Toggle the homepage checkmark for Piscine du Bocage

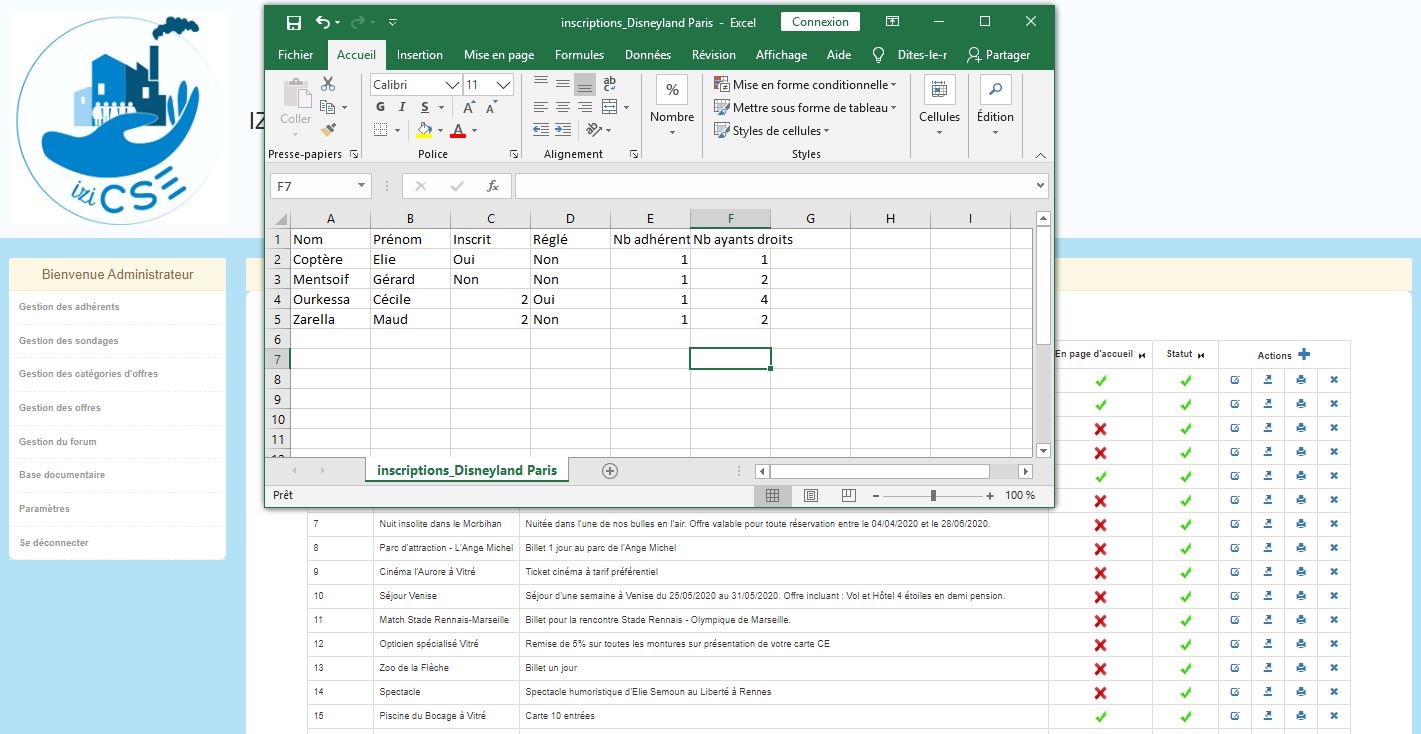coord(1100,716)
